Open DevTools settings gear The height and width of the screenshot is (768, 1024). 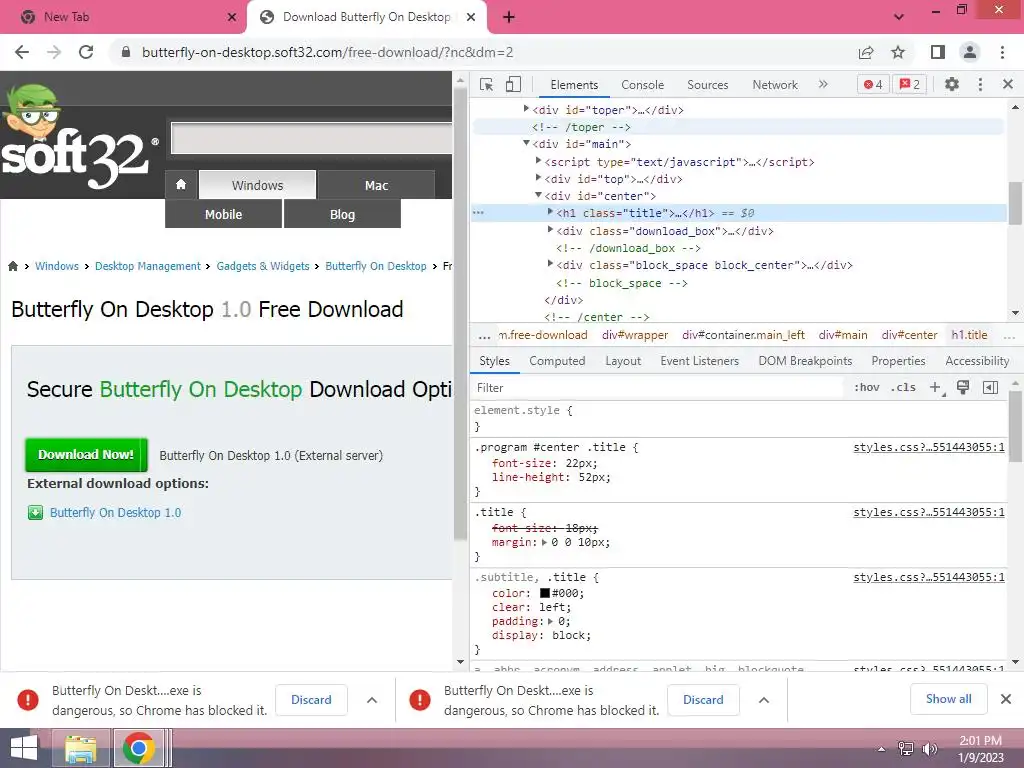(952, 84)
